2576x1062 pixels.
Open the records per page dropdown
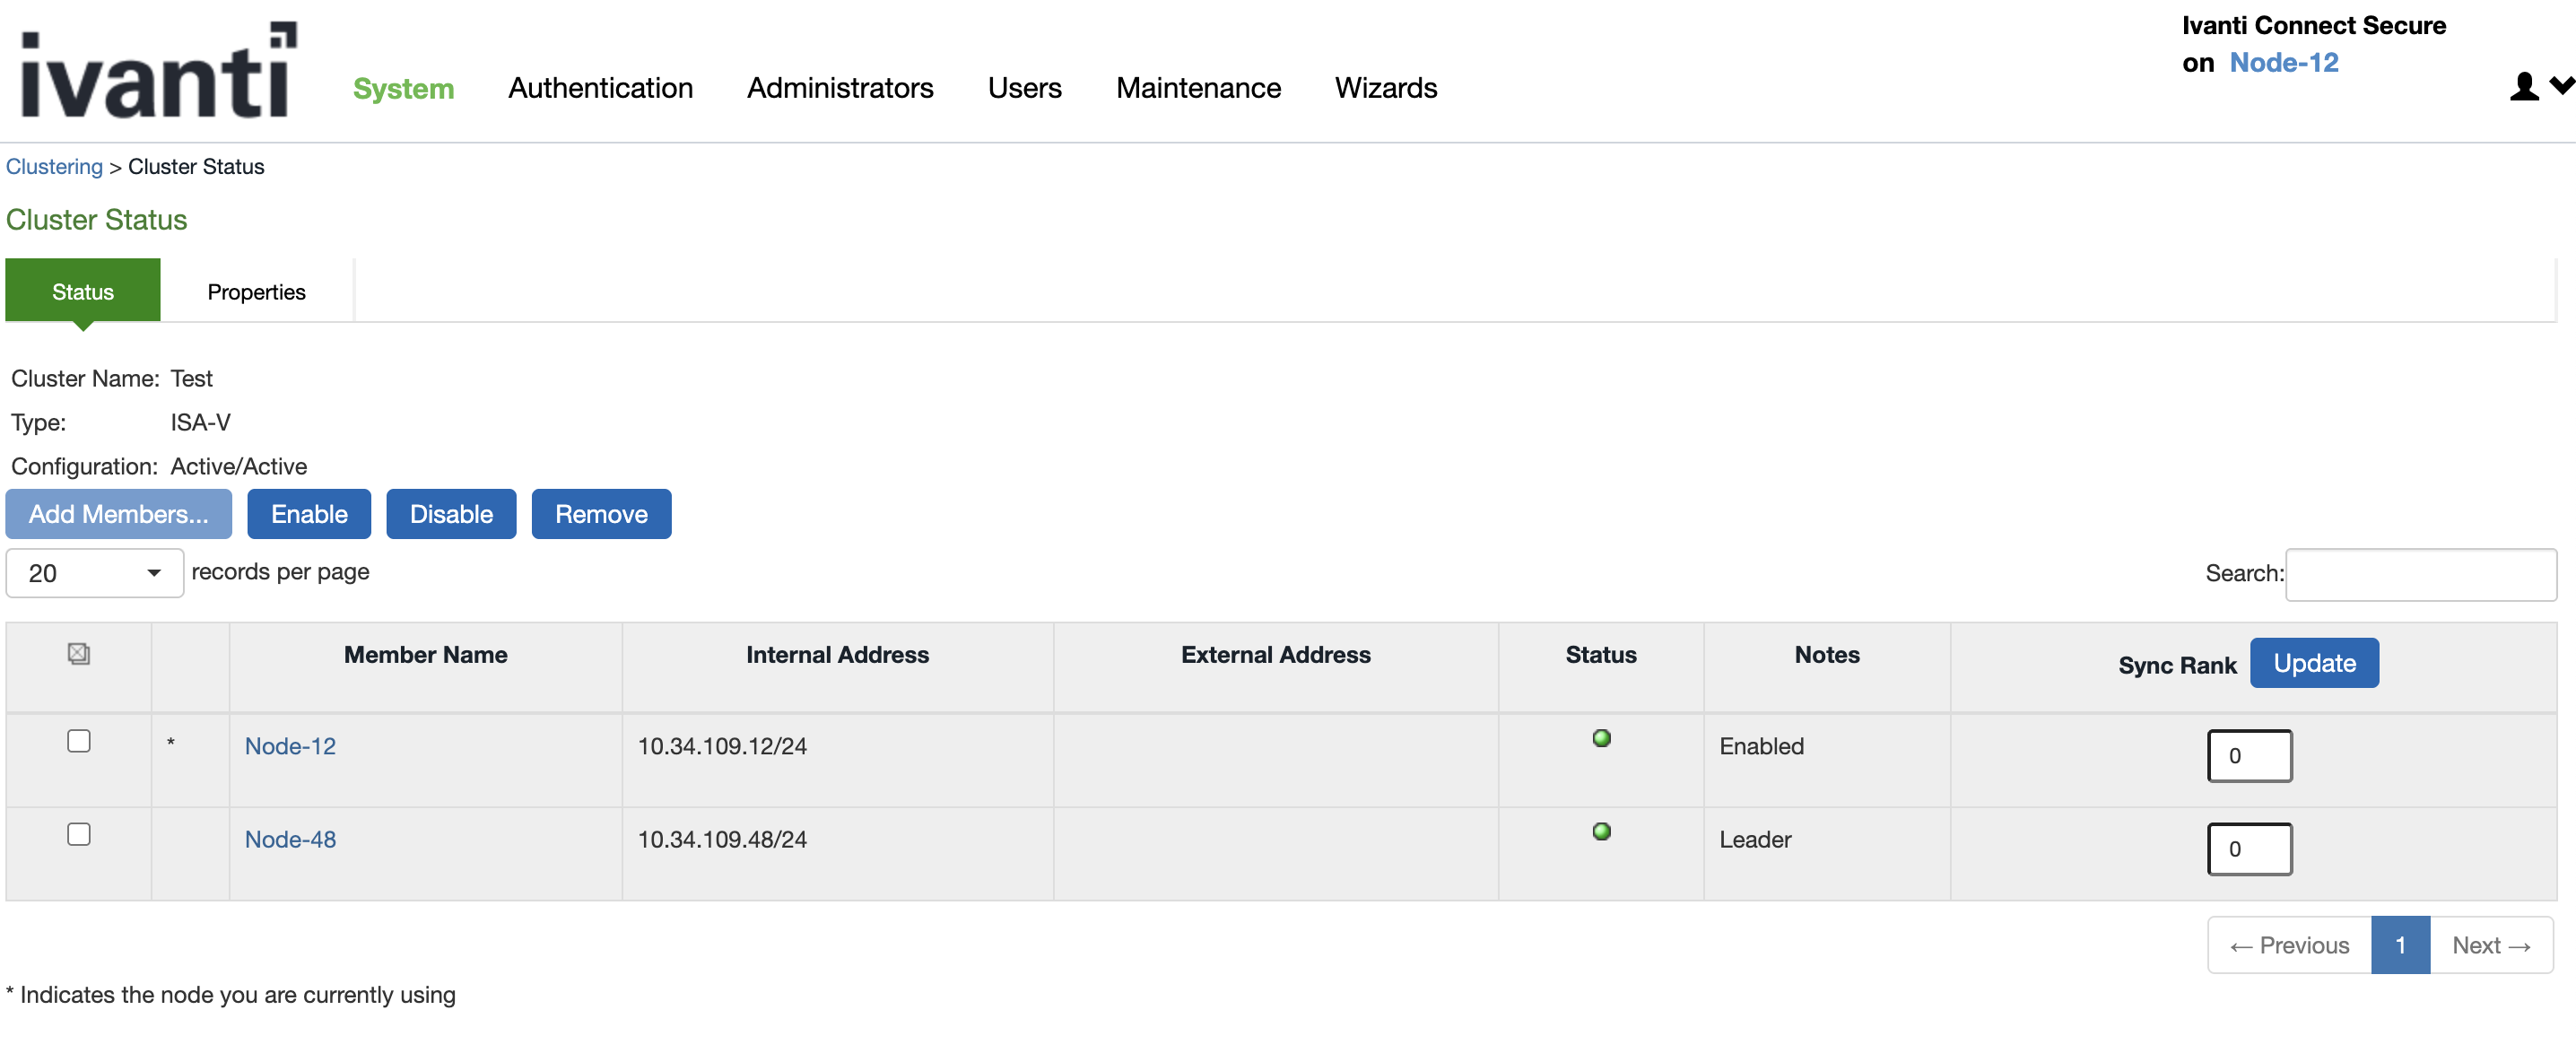pyautogui.click(x=95, y=573)
